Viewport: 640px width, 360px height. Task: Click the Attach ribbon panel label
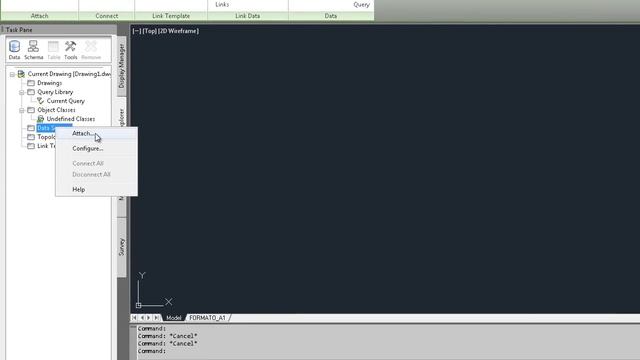(x=40, y=16)
